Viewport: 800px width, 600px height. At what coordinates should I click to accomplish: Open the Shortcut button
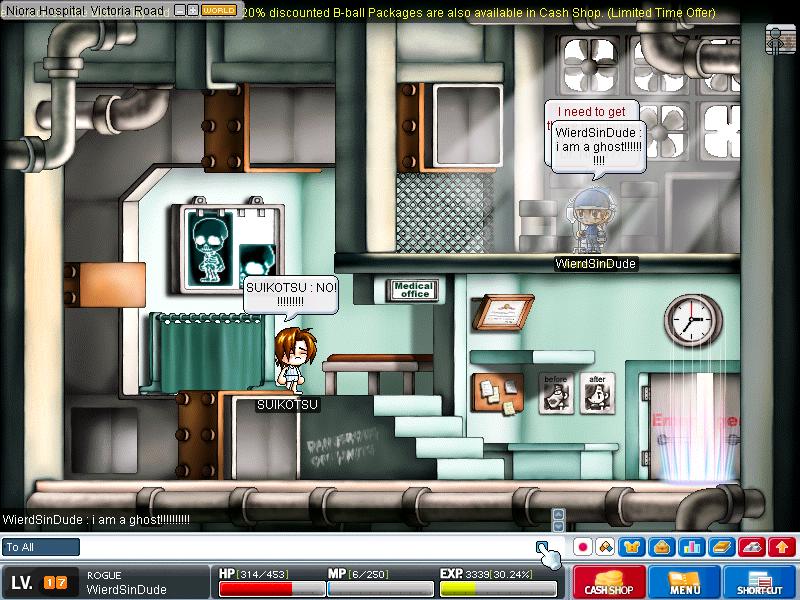pos(760,582)
